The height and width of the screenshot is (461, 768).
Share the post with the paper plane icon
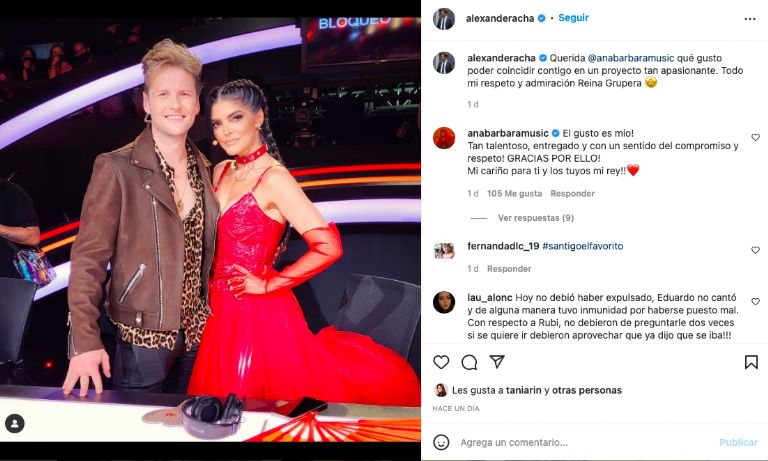click(x=497, y=362)
